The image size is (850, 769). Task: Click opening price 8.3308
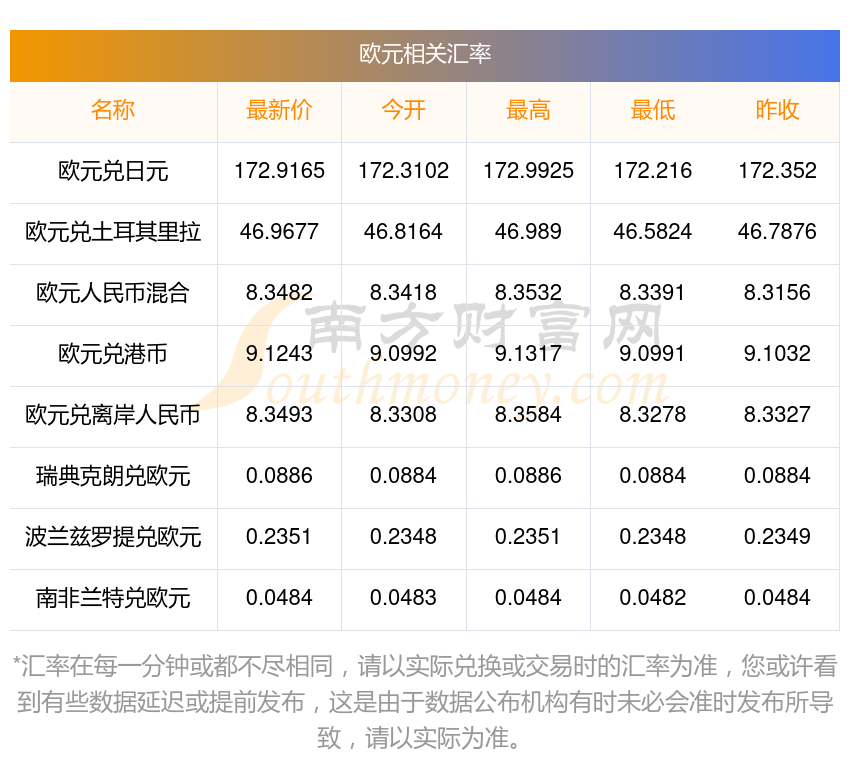click(403, 415)
